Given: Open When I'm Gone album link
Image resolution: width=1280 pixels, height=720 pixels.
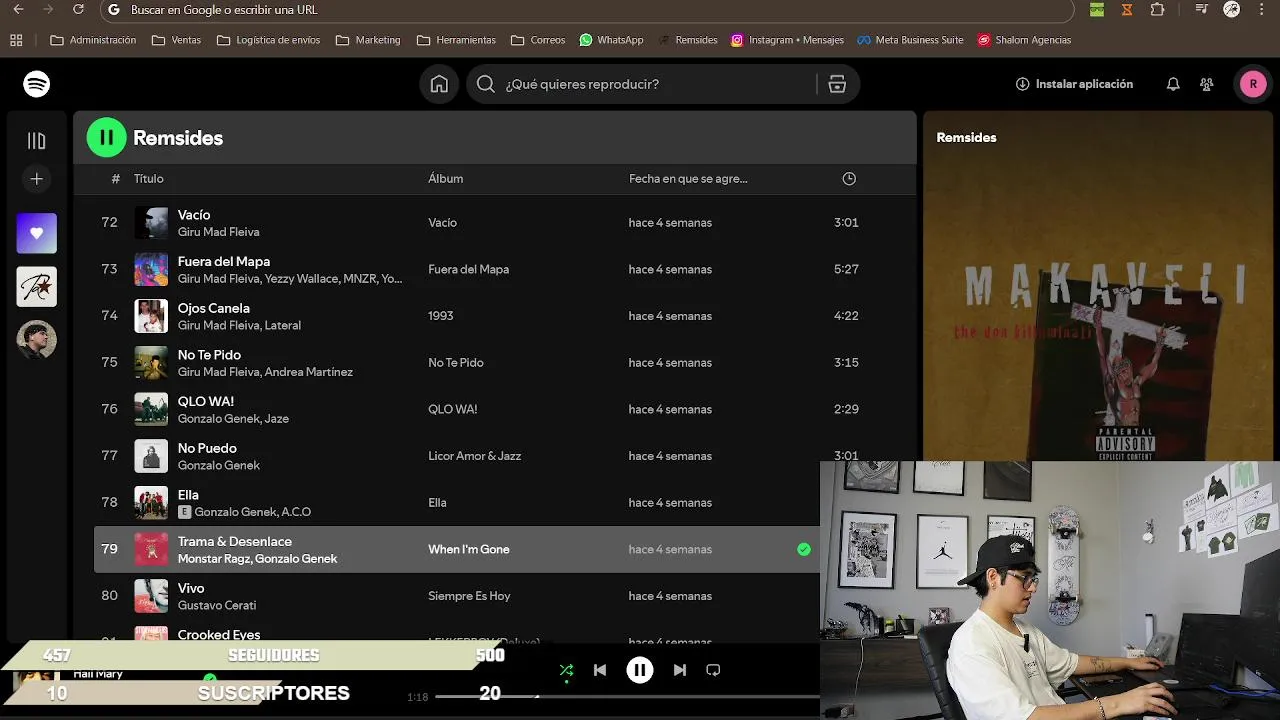Looking at the screenshot, I should 469,549.
